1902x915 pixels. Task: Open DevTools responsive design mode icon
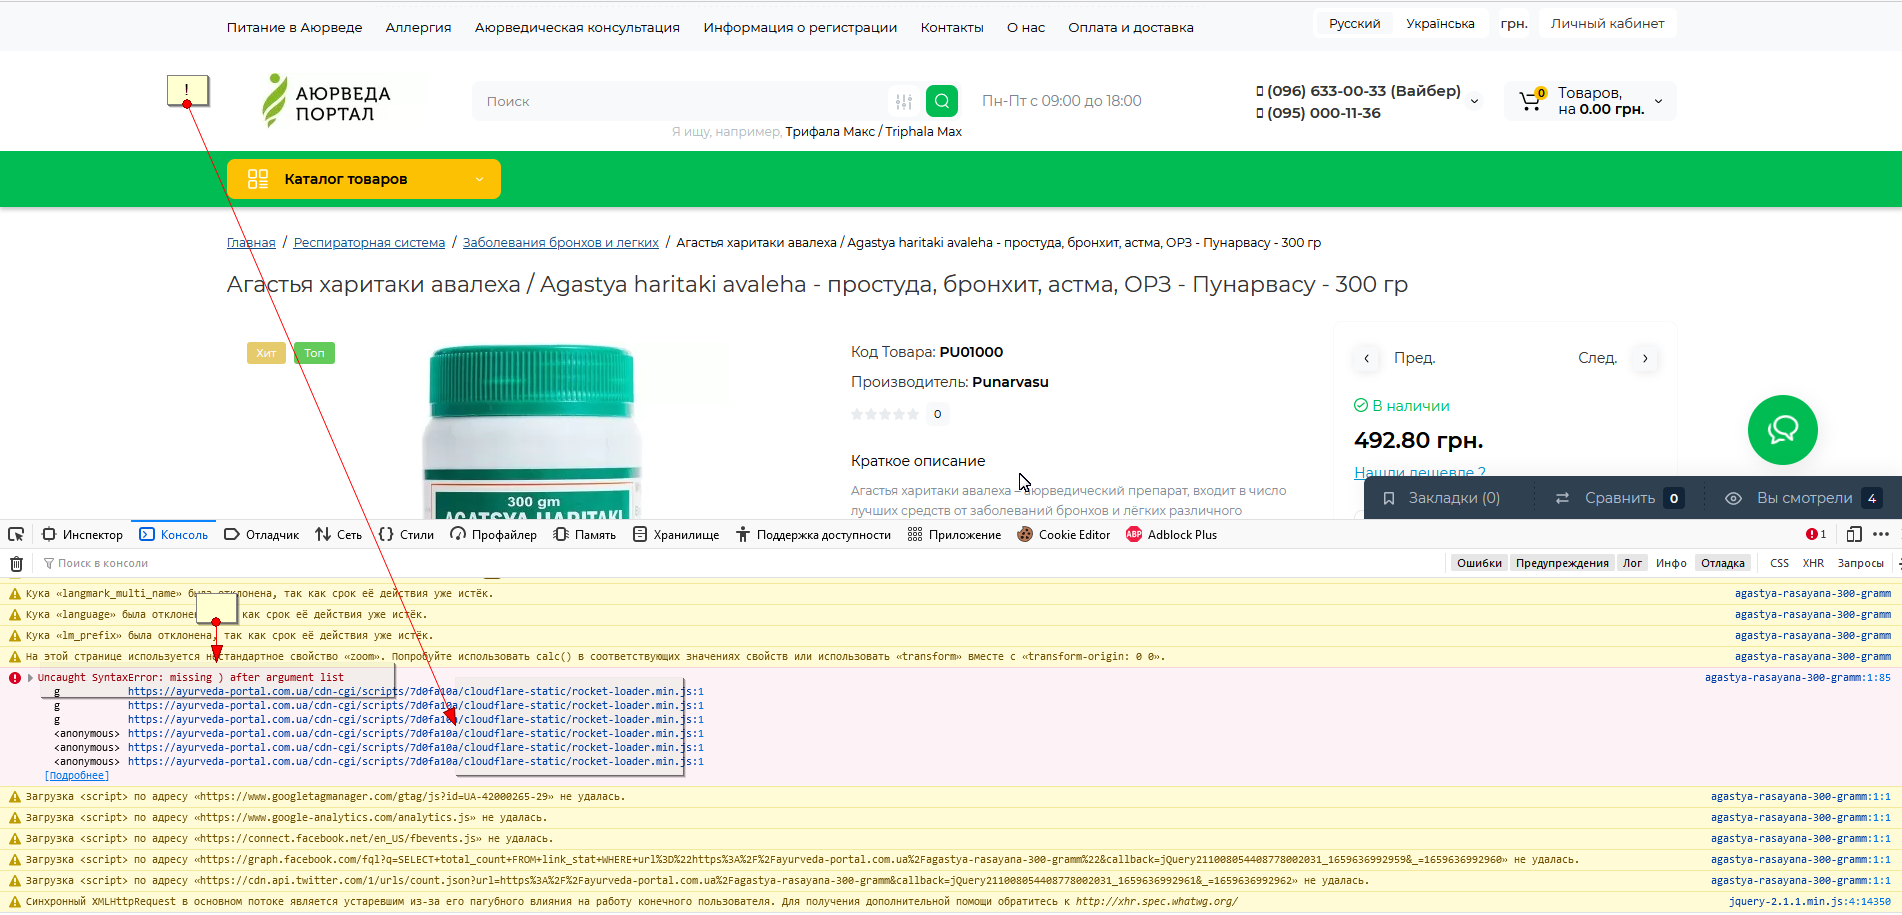pos(1854,534)
